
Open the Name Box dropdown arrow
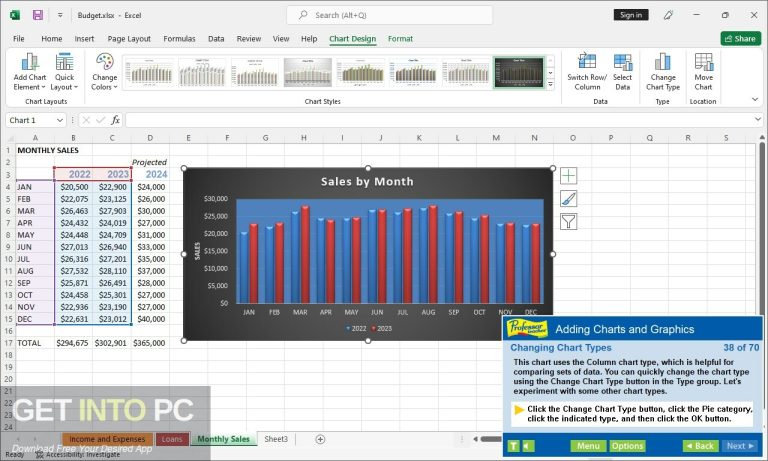[x=60, y=120]
